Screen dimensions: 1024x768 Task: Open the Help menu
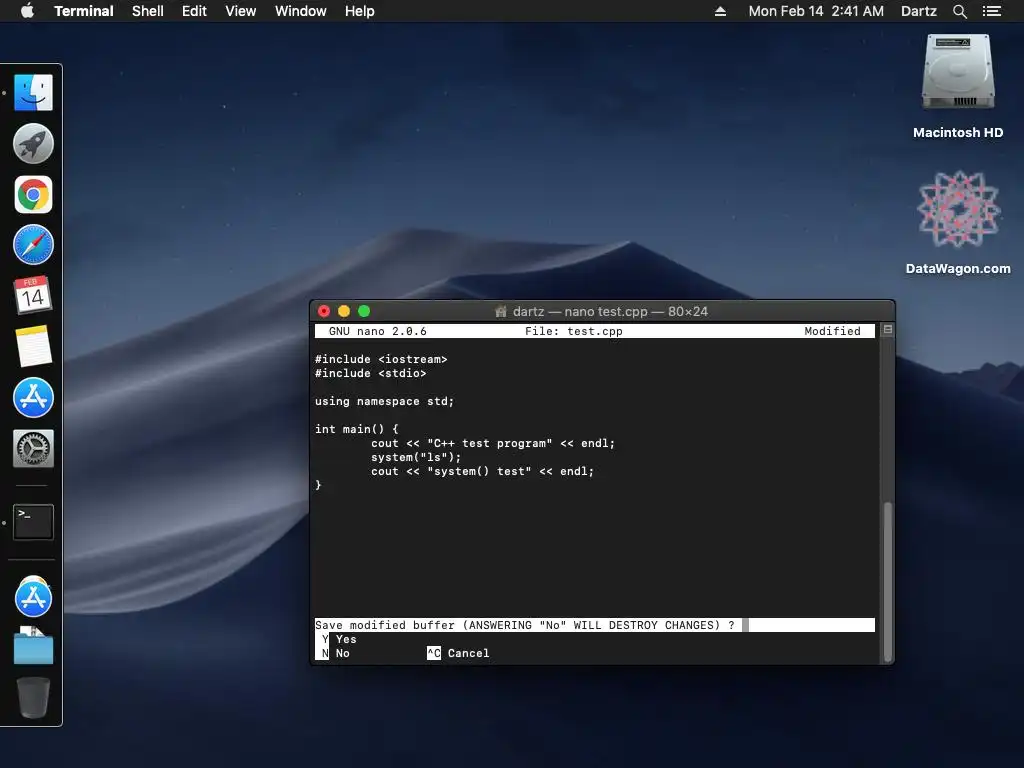click(360, 11)
